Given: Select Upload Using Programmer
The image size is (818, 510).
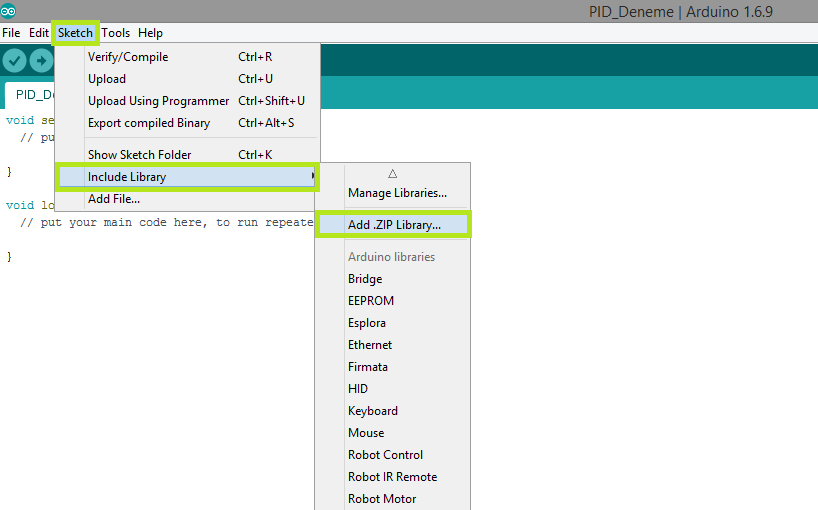Looking at the screenshot, I should 188,101.
